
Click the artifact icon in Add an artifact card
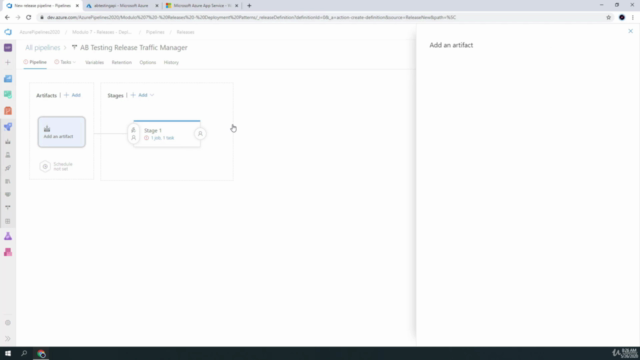pyautogui.click(x=47, y=129)
